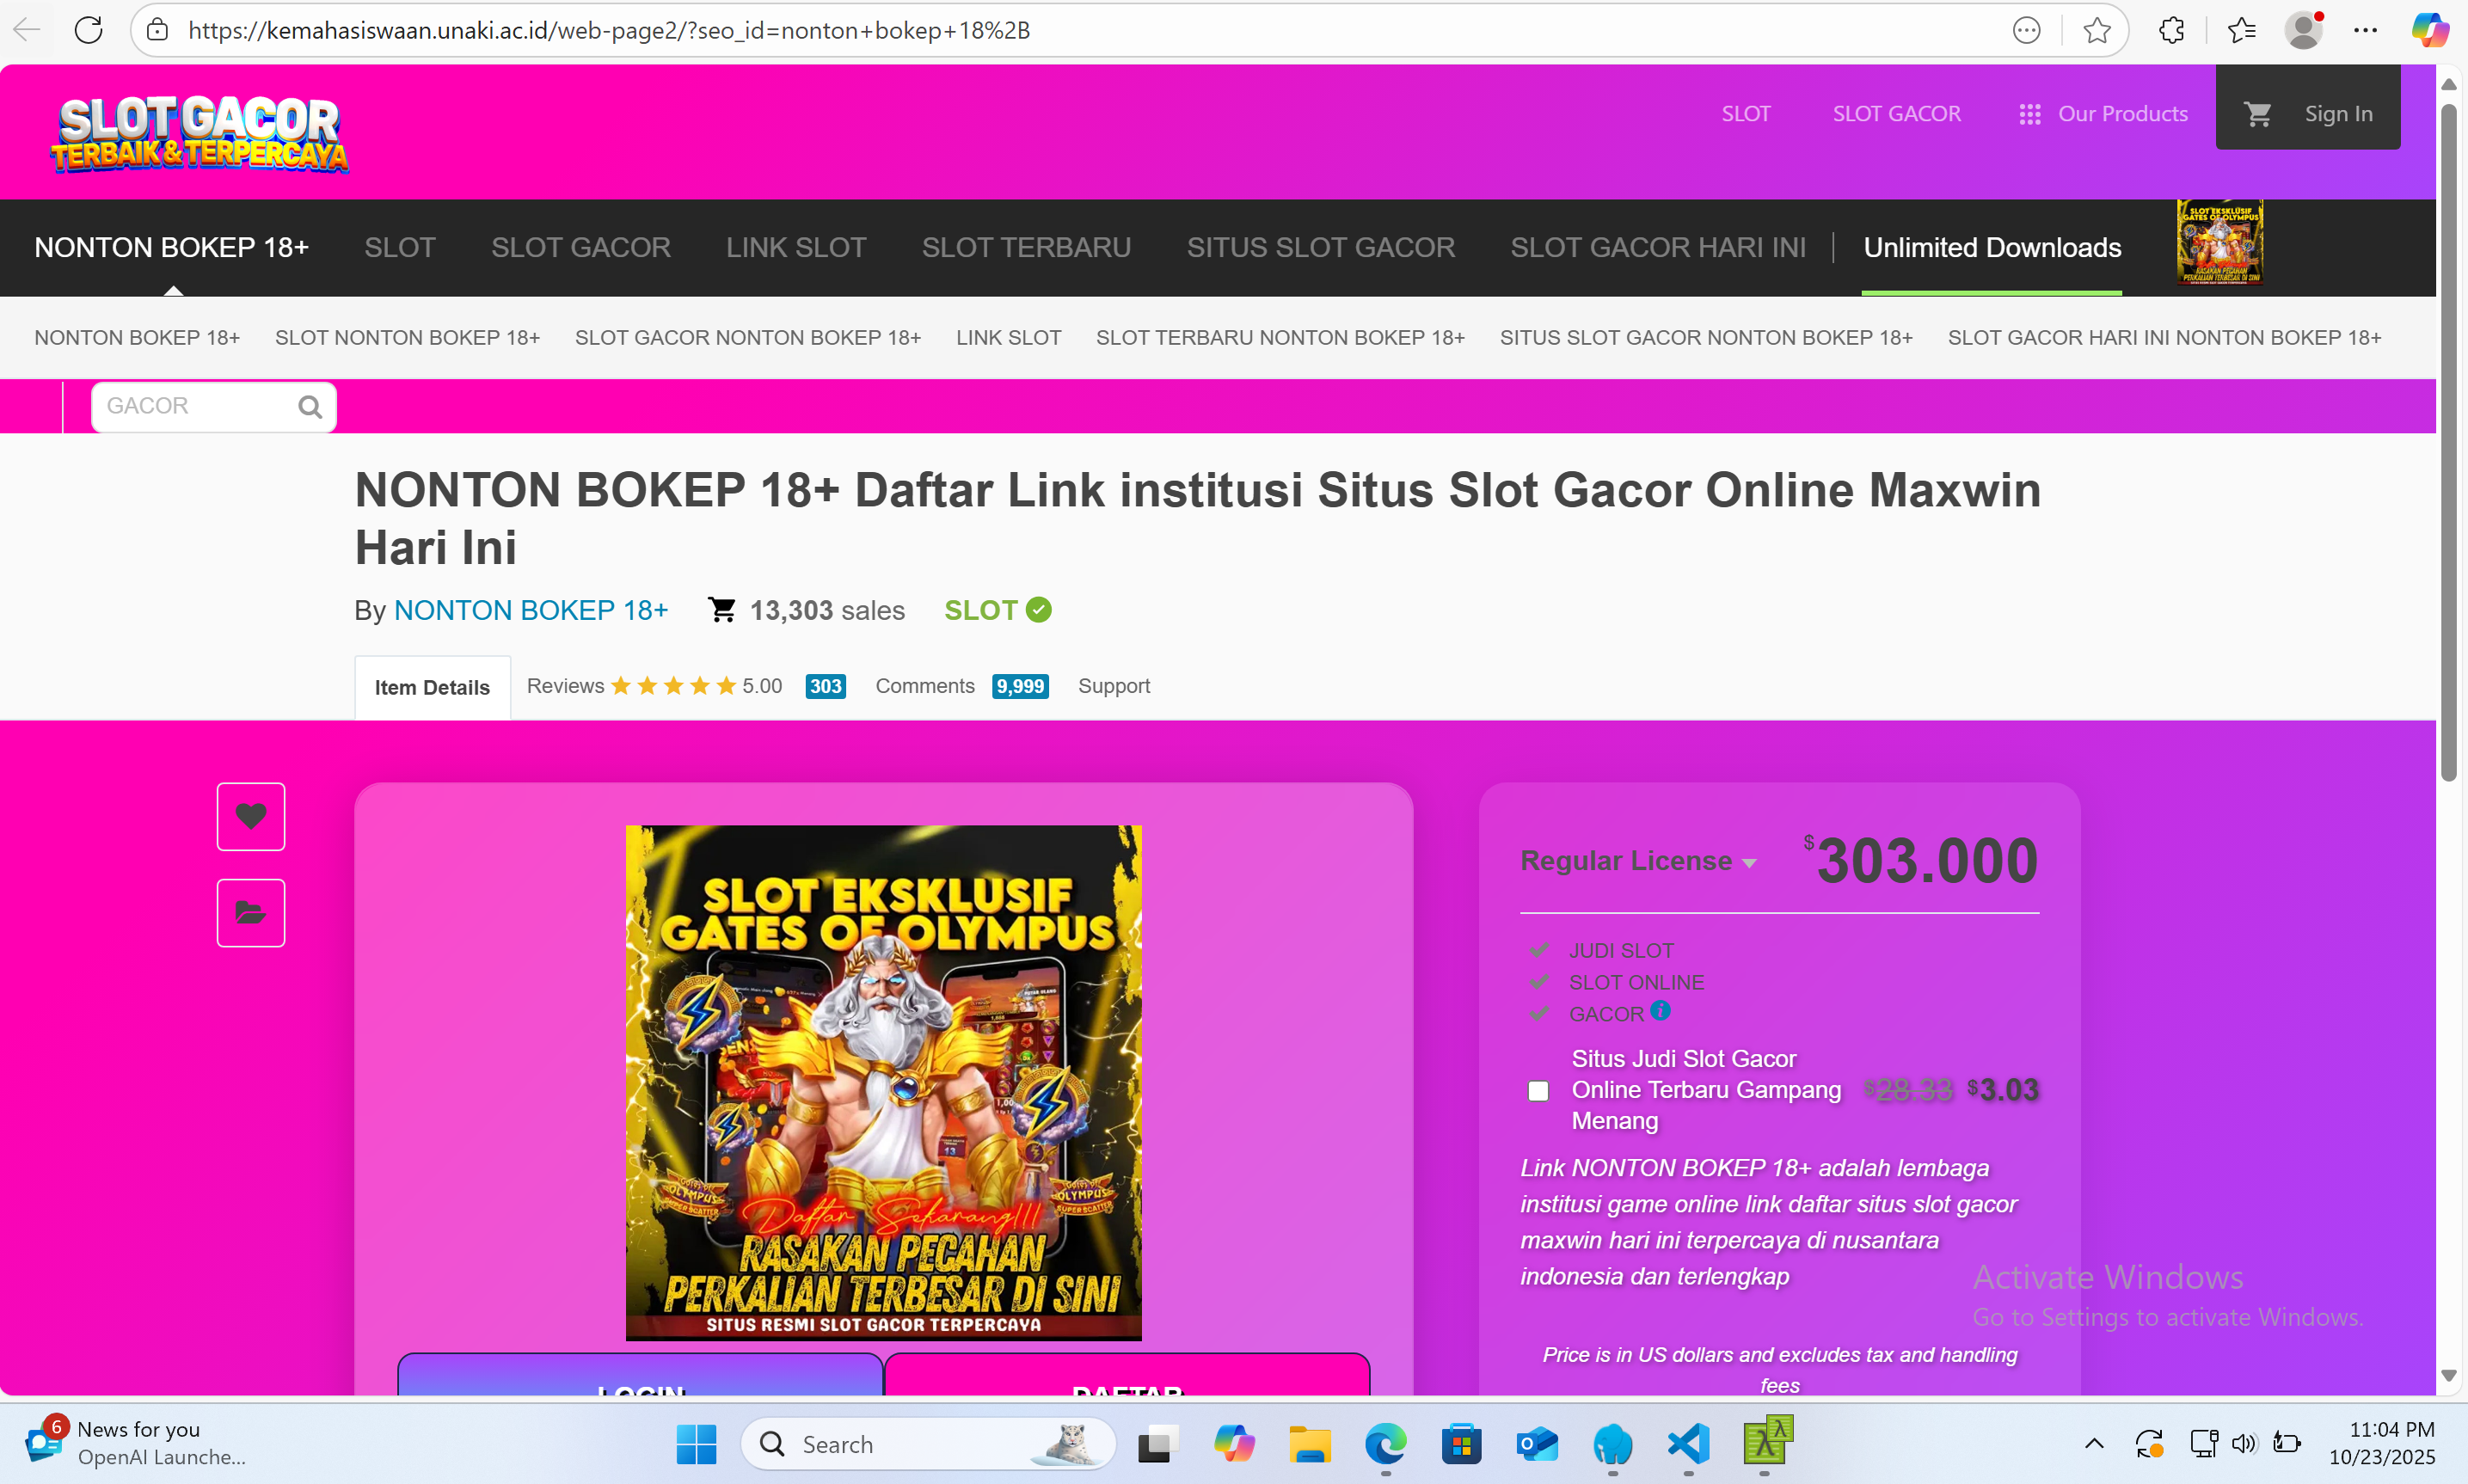The width and height of the screenshot is (2468, 1484).
Task: Expand hidden icons chevron in system tray
Action: click(2095, 1444)
